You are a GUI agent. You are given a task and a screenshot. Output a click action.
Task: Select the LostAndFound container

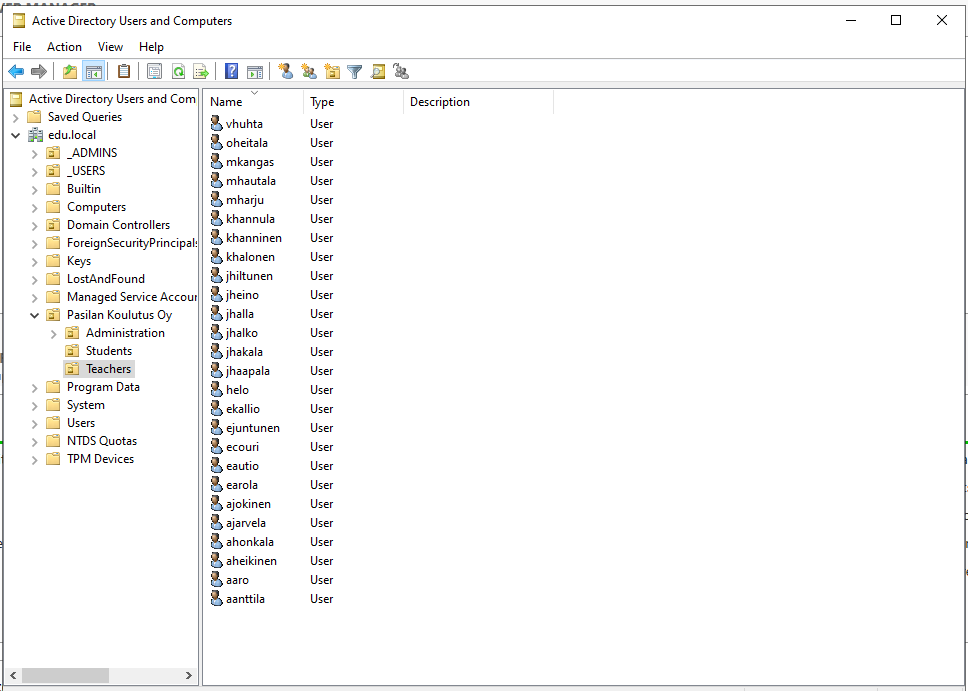[x=106, y=278]
